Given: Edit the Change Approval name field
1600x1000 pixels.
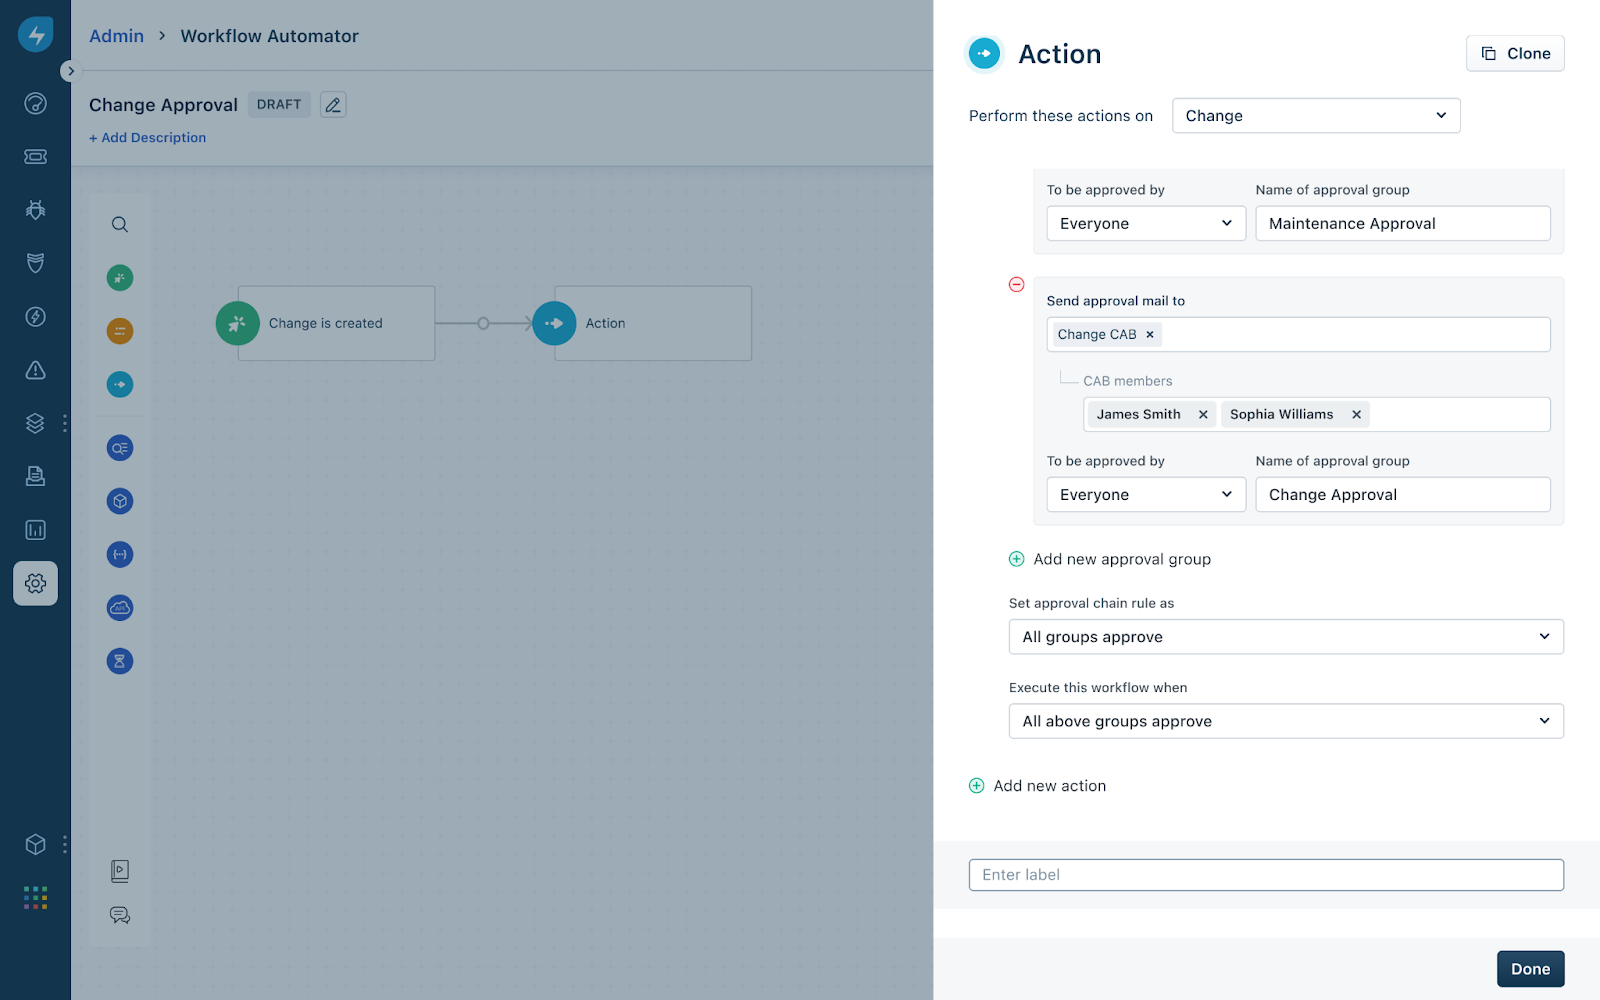Looking at the screenshot, I should click(x=1403, y=495).
